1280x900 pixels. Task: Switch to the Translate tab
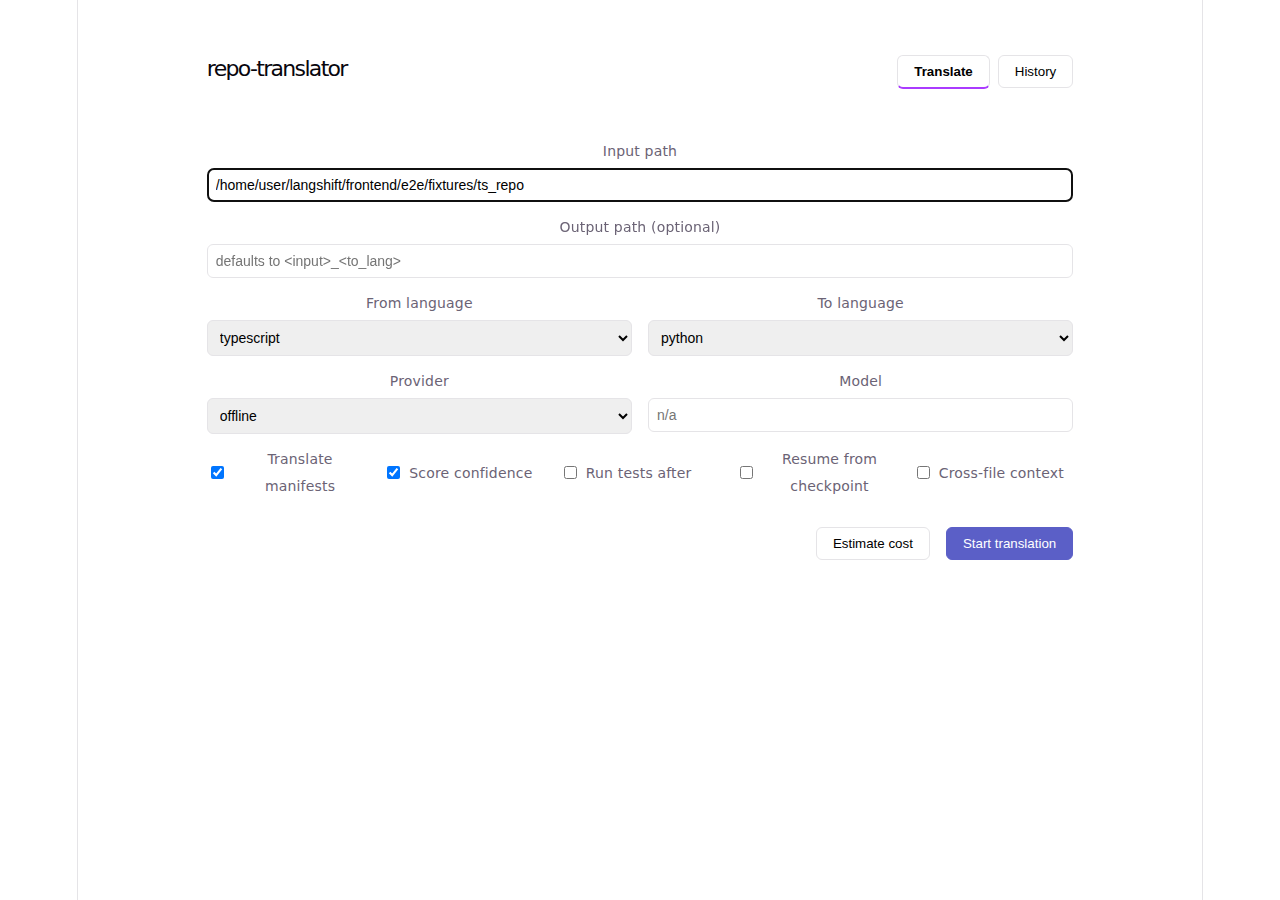[943, 72]
